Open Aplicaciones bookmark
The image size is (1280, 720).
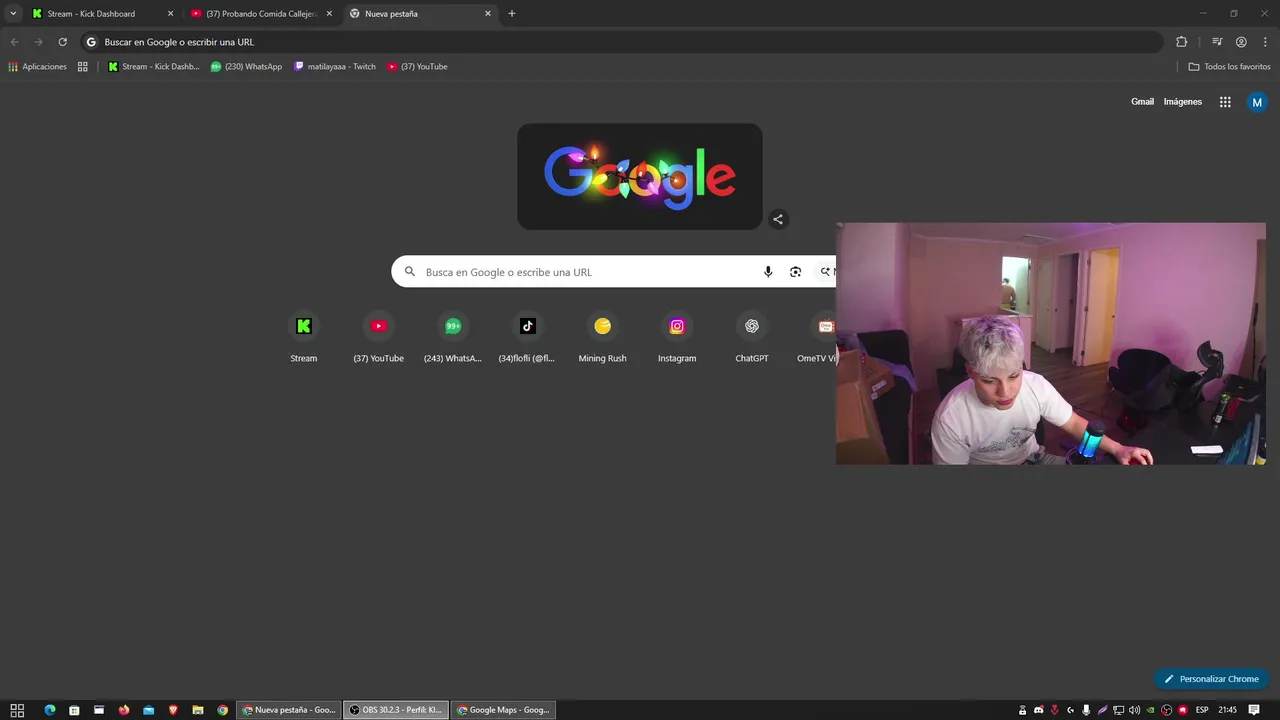37,67
